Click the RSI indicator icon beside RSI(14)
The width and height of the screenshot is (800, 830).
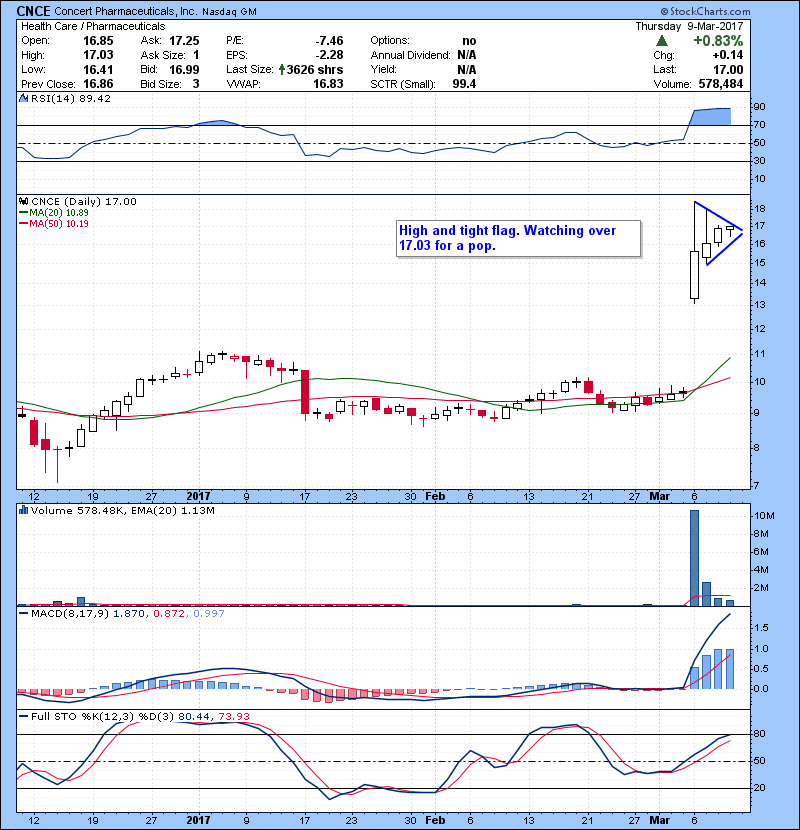pos(23,98)
